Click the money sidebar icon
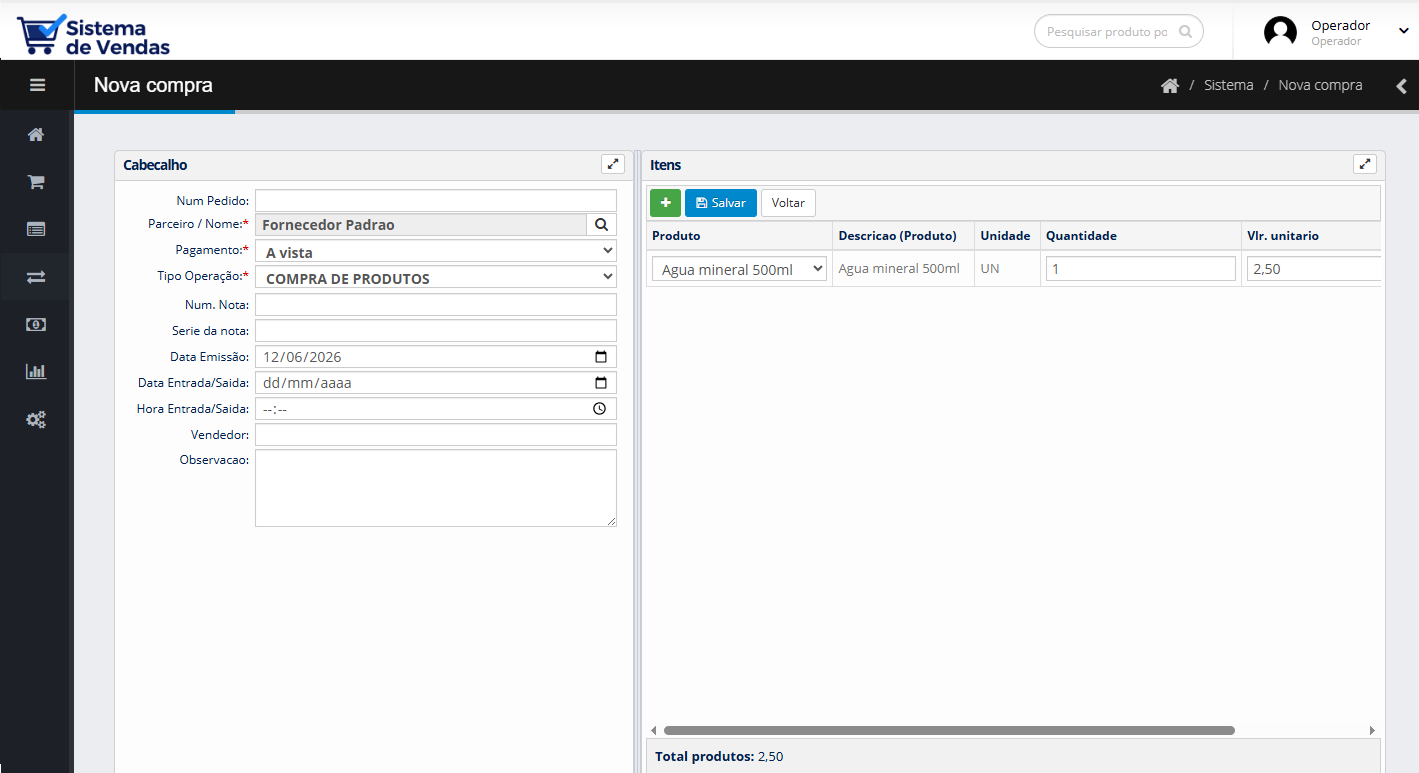The height and width of the screenshot is (773, 1419). pos(36,324)
